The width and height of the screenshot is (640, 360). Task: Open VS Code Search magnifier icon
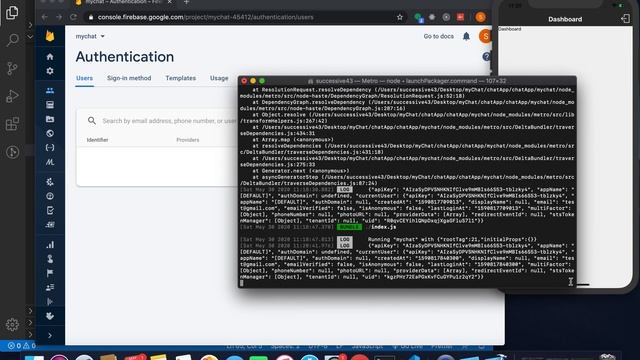click(12, 40)
